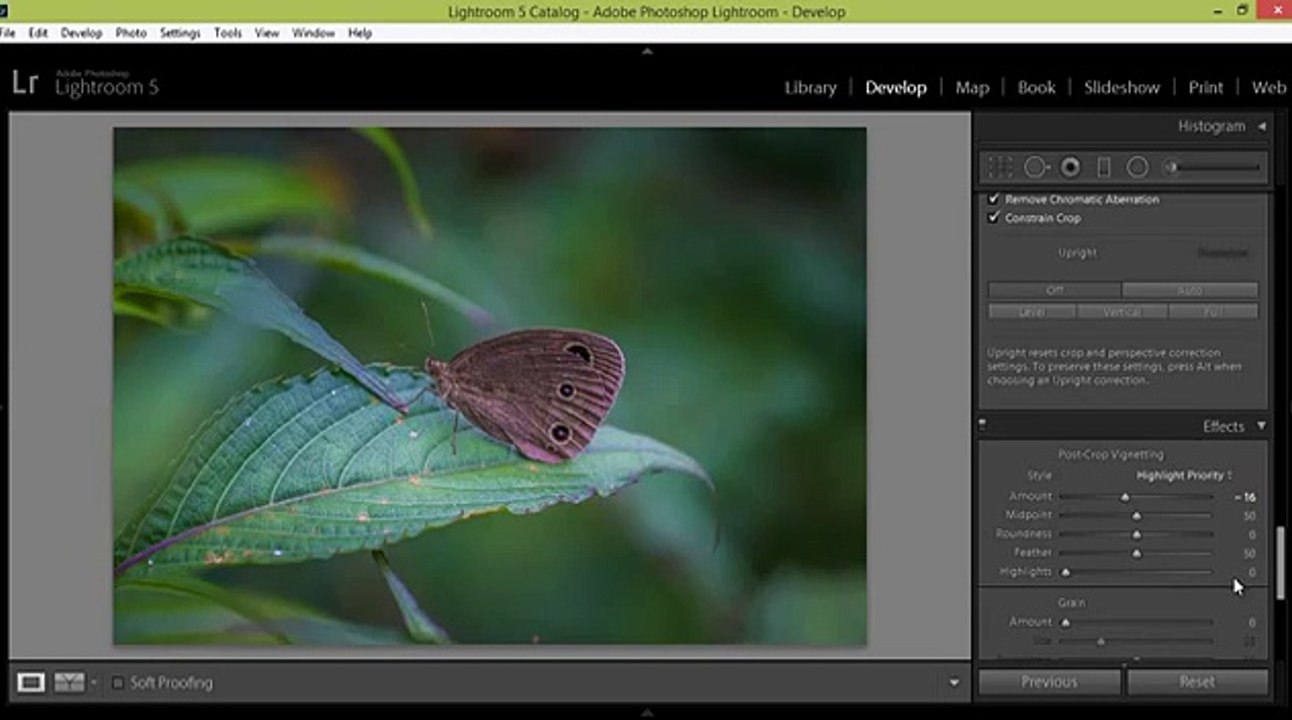Switch to the Library module

(x=810, y=87)
